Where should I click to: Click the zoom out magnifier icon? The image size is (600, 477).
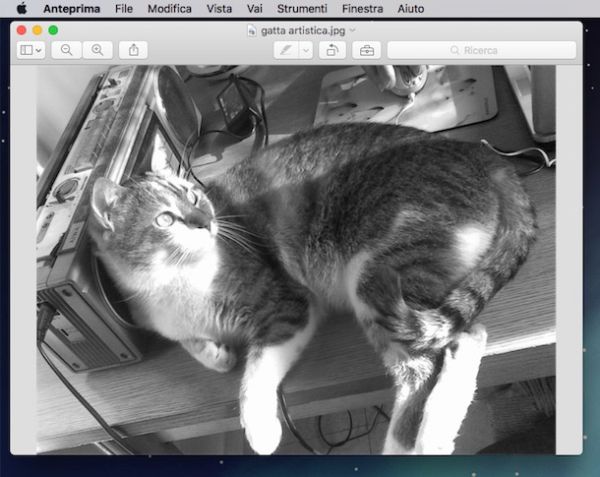click(x=66, y=50)
